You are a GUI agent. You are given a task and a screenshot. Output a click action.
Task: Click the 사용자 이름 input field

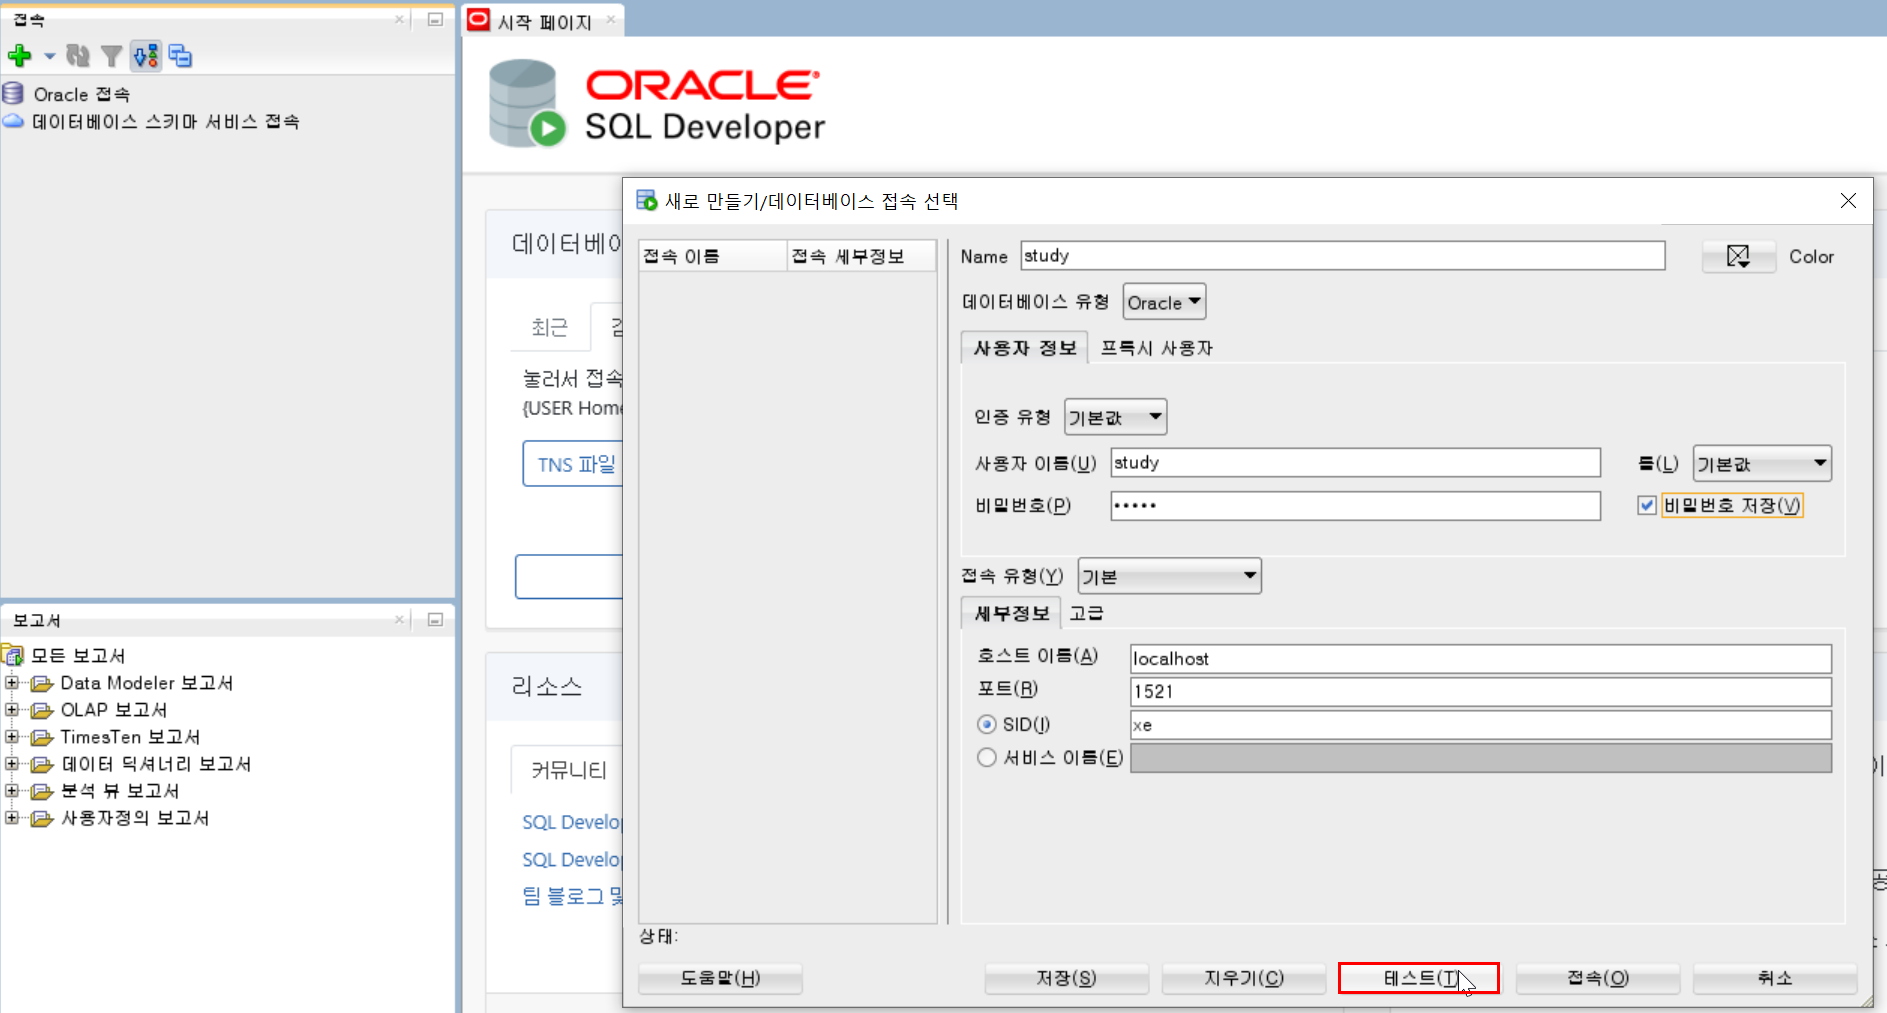point(1355,463)
